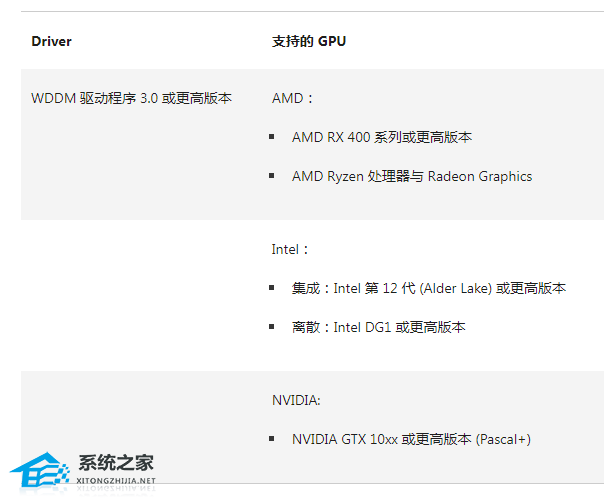The image size is (606, 499).
Task: Select the AMD RX 400 系列或更高版本 entry
Action: click(381, 137)
